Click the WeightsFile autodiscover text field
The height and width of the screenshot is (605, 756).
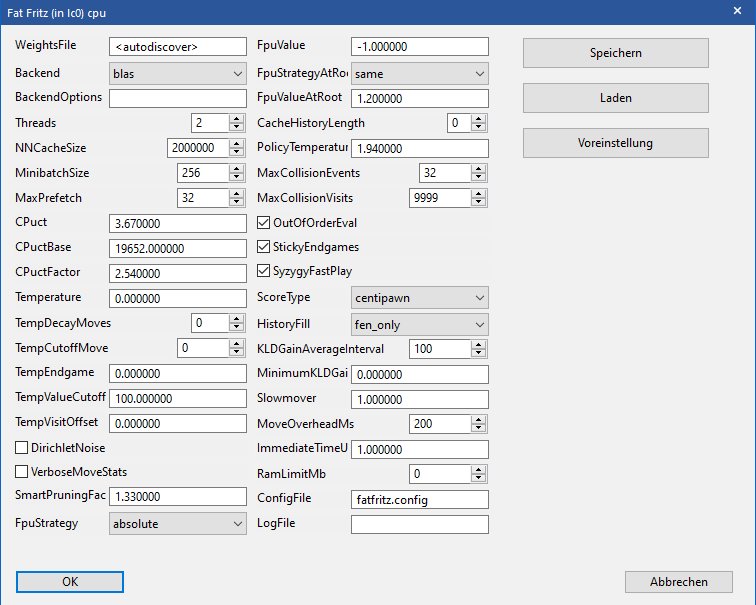177,47
